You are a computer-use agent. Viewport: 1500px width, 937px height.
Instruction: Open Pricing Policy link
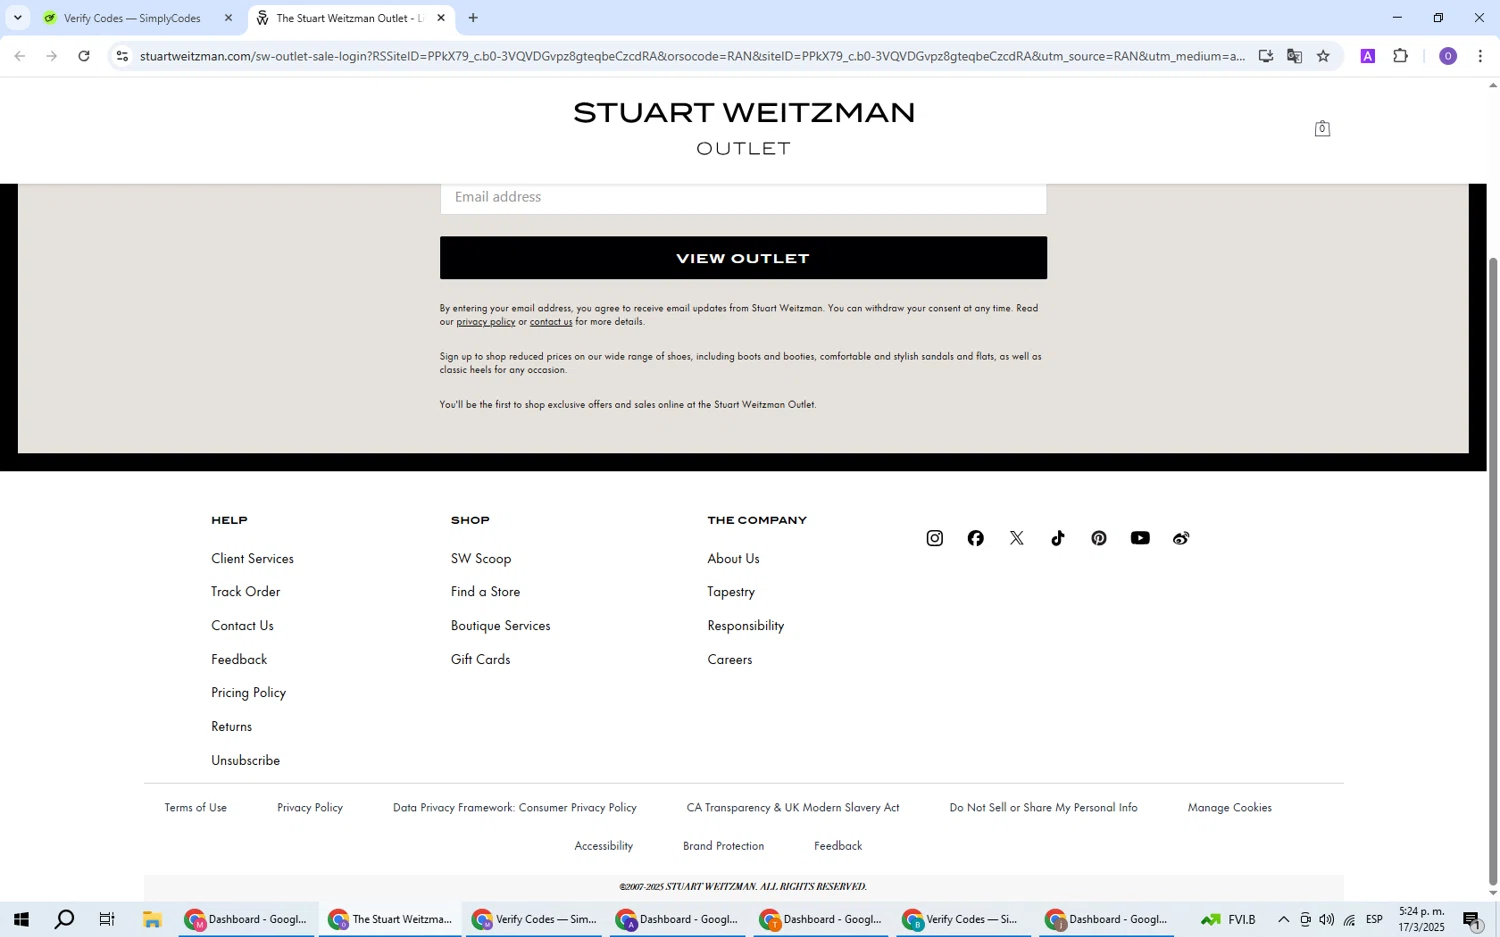click(x=248, y=693)
